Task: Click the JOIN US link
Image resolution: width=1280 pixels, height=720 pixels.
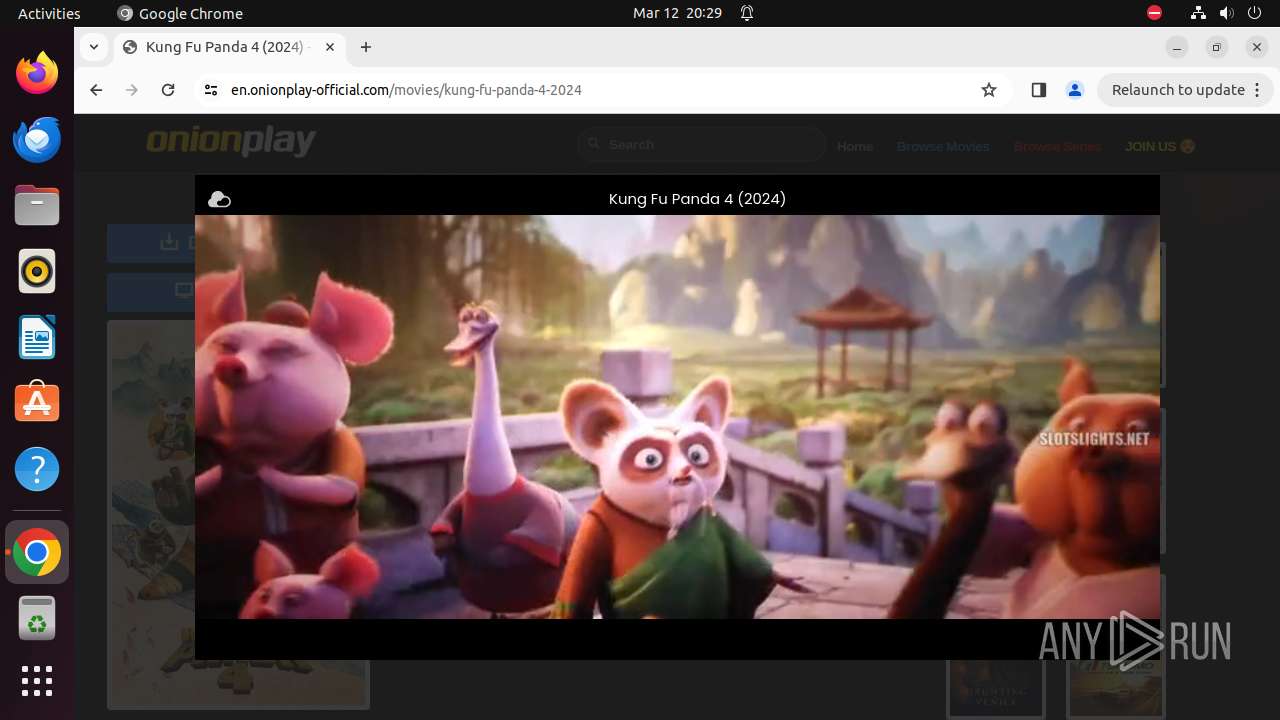Action: (1160, 146)
